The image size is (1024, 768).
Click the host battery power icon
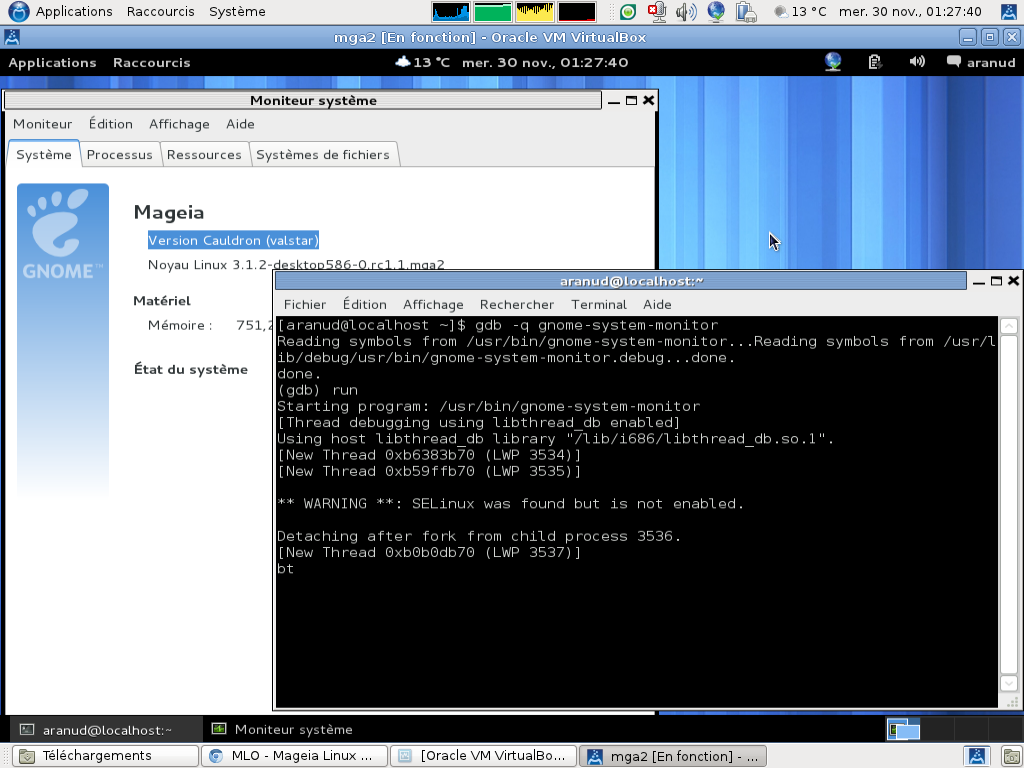(x=746, y=12)
